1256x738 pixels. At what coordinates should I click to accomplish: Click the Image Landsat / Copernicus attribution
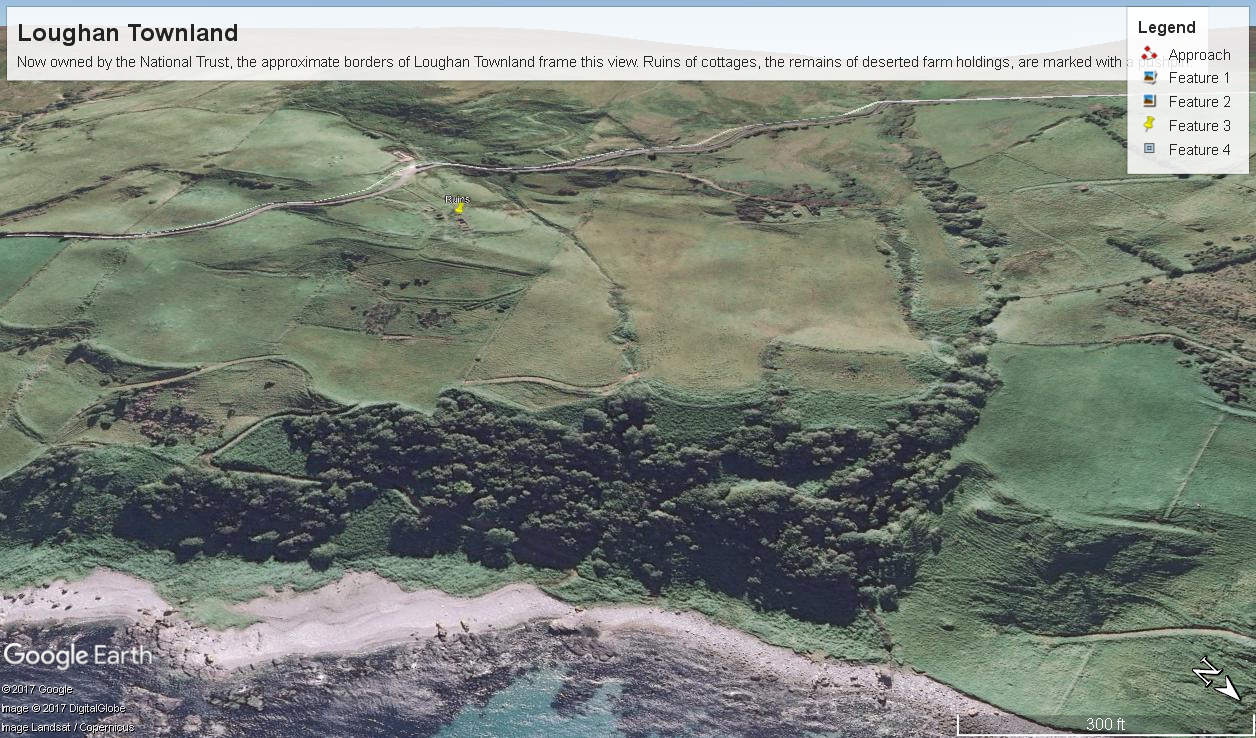(x=67, y=727)
